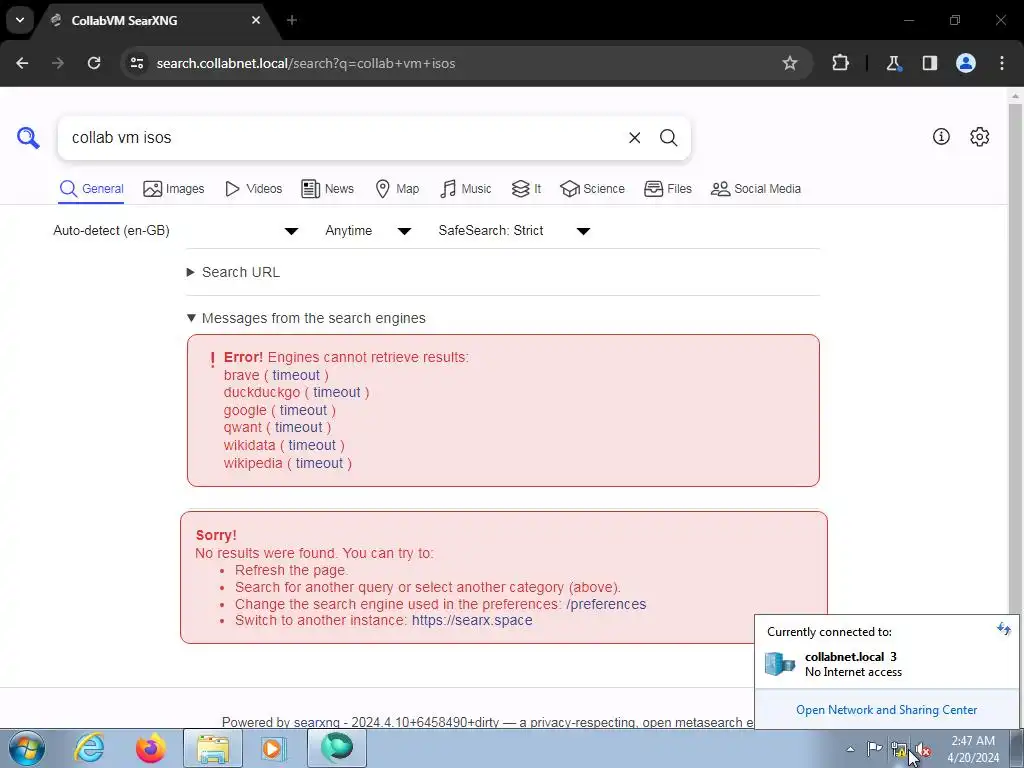Open the https://searx.space link

(472, 620)
